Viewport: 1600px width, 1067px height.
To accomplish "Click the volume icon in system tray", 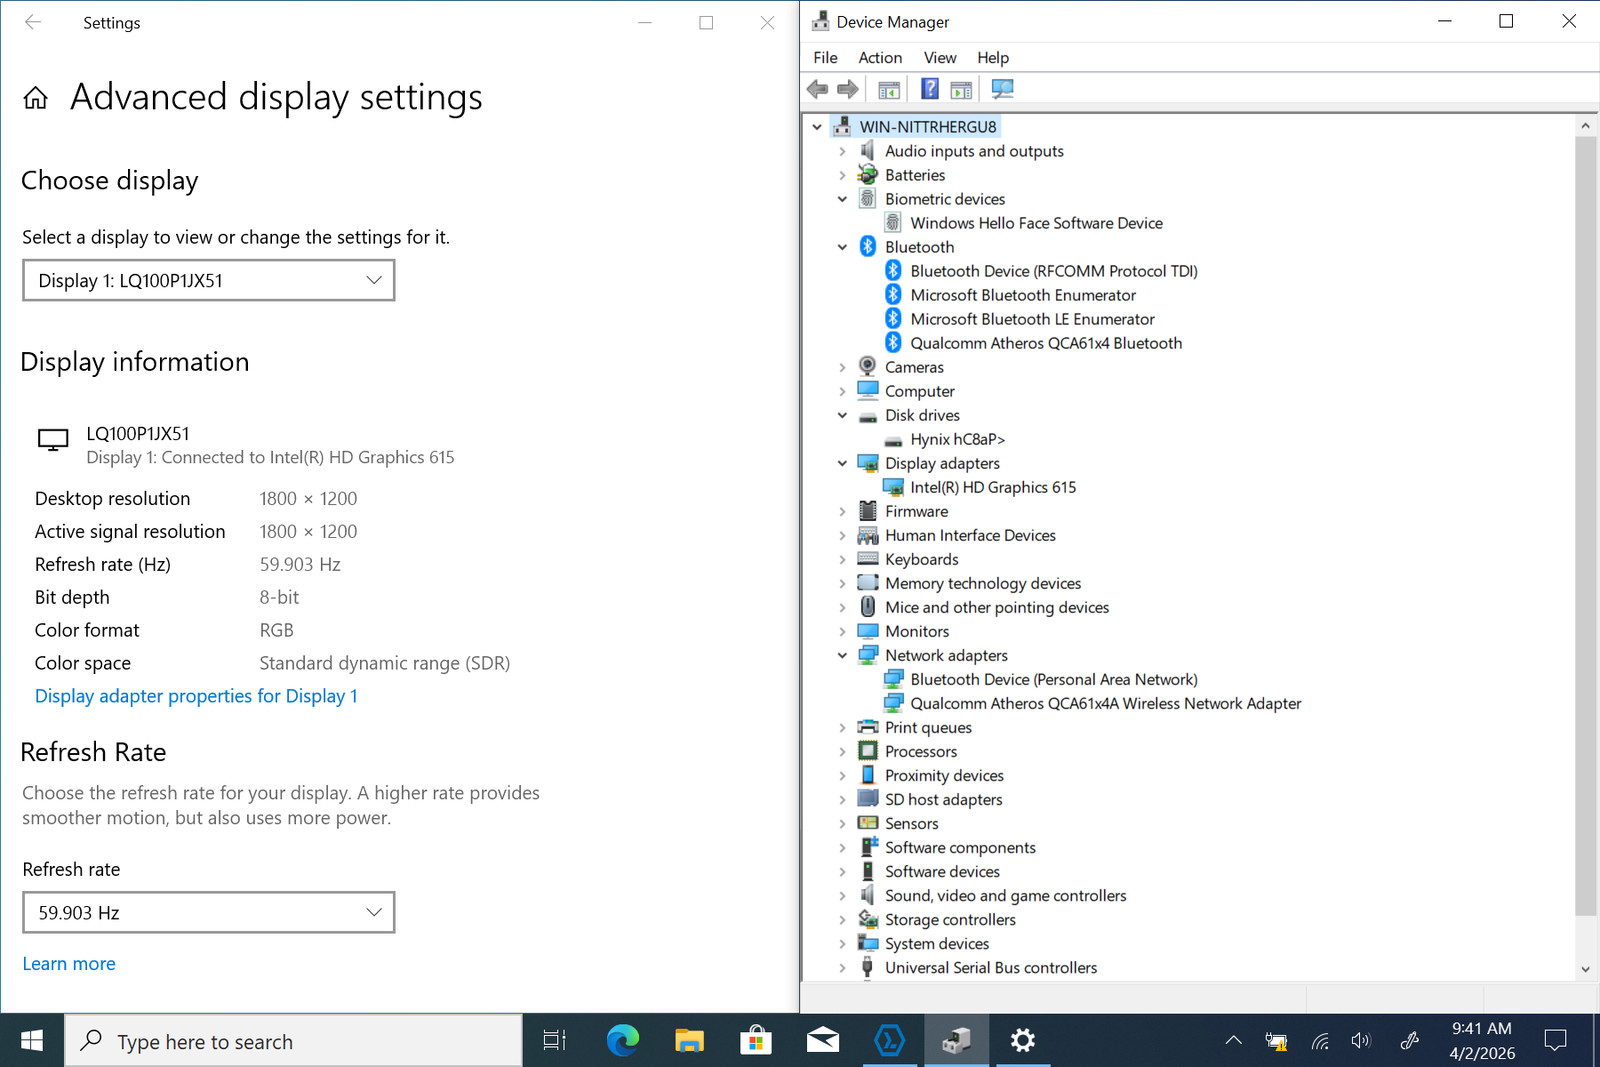I will click(1360, 1041).
